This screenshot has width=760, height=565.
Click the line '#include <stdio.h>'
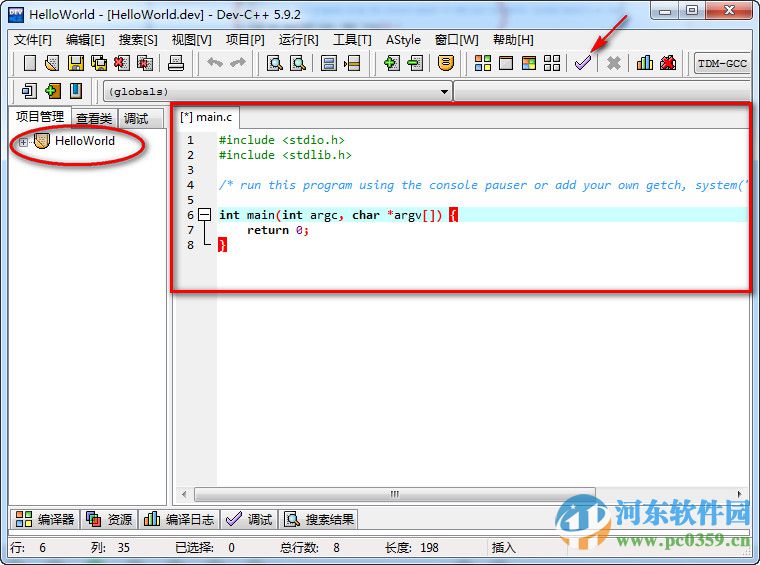(x=282, y=140)
